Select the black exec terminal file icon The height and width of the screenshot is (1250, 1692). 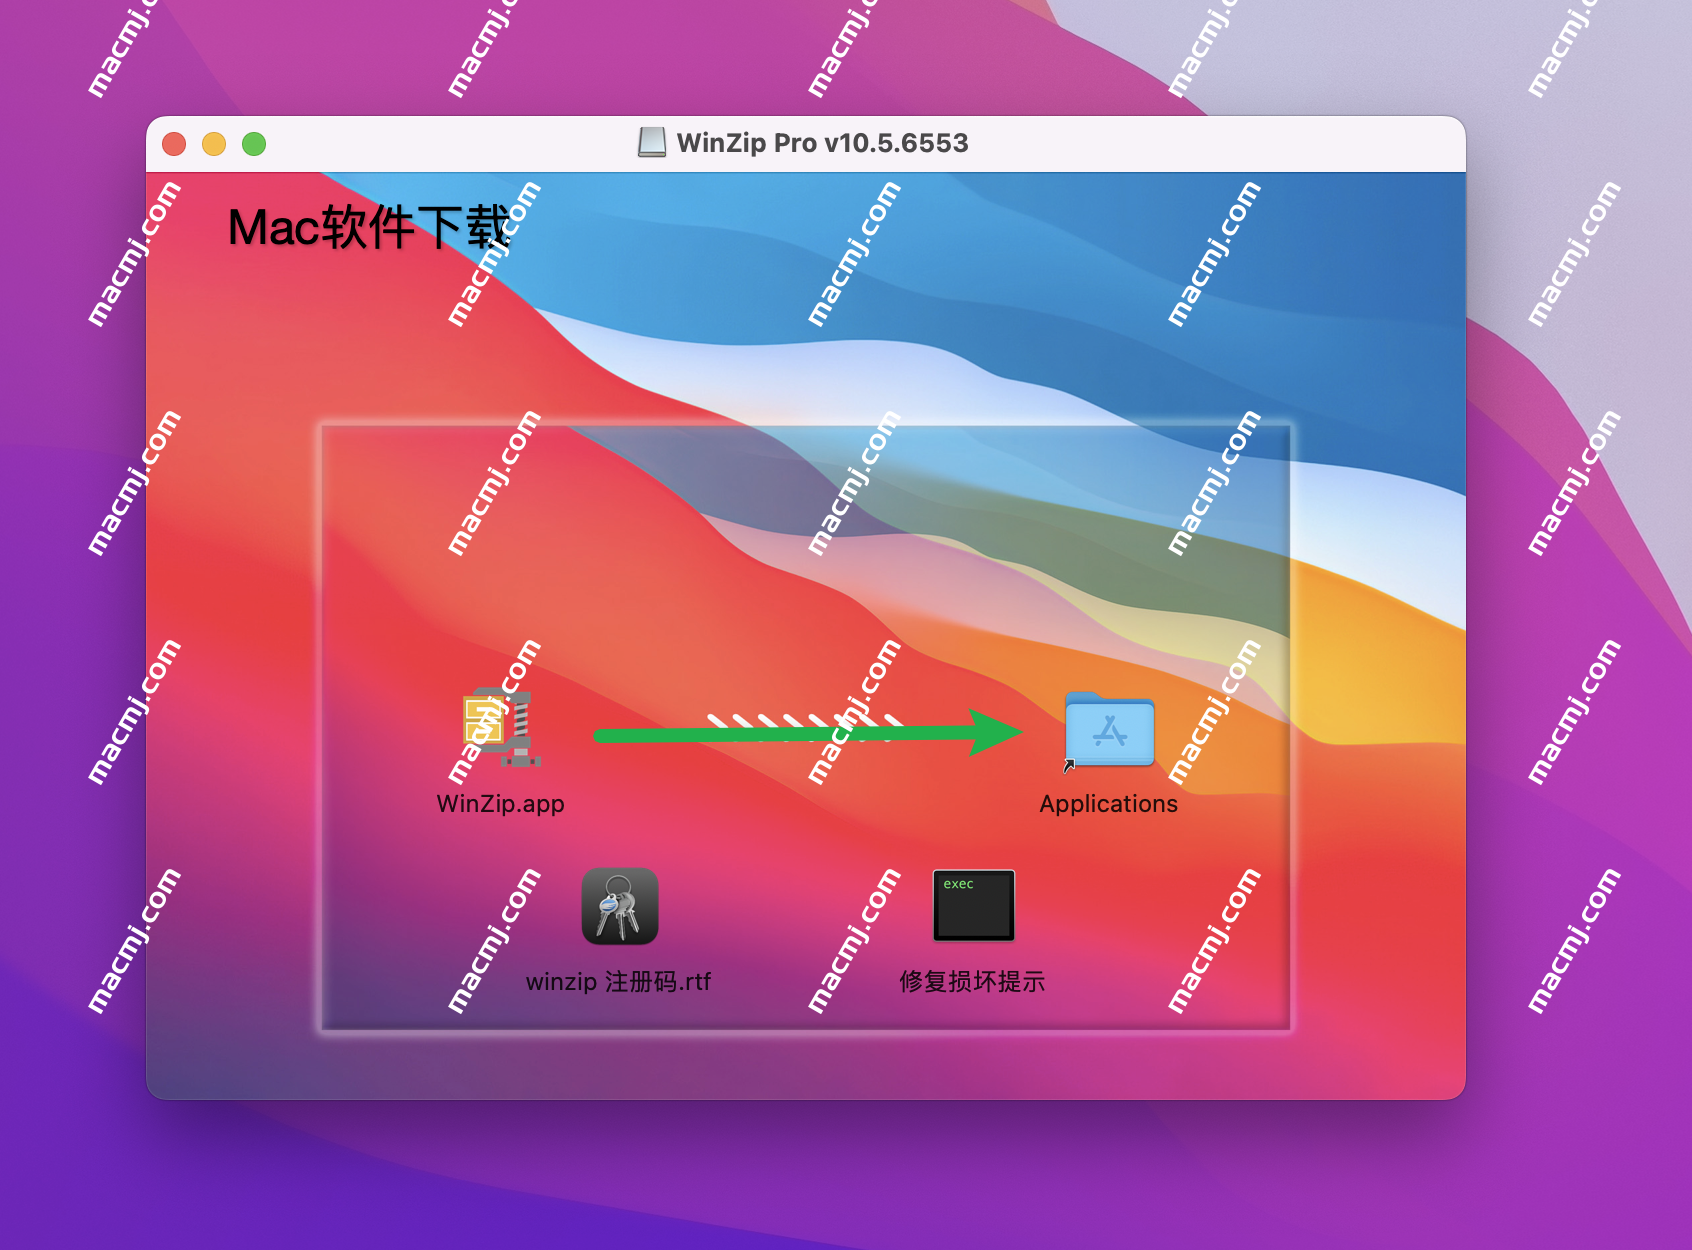coord(973,905)
